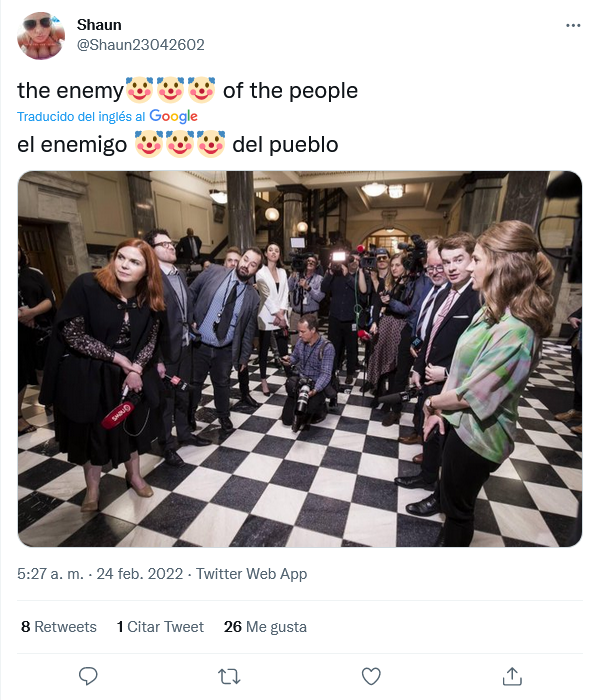Open the tweet photo of reporters

coord(300,359)
